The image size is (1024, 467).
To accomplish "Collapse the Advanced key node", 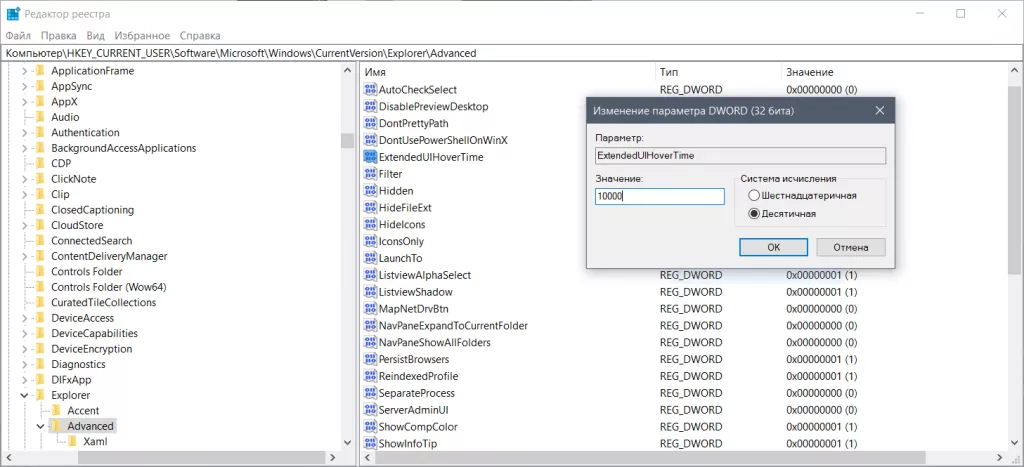I will [40, 426].
